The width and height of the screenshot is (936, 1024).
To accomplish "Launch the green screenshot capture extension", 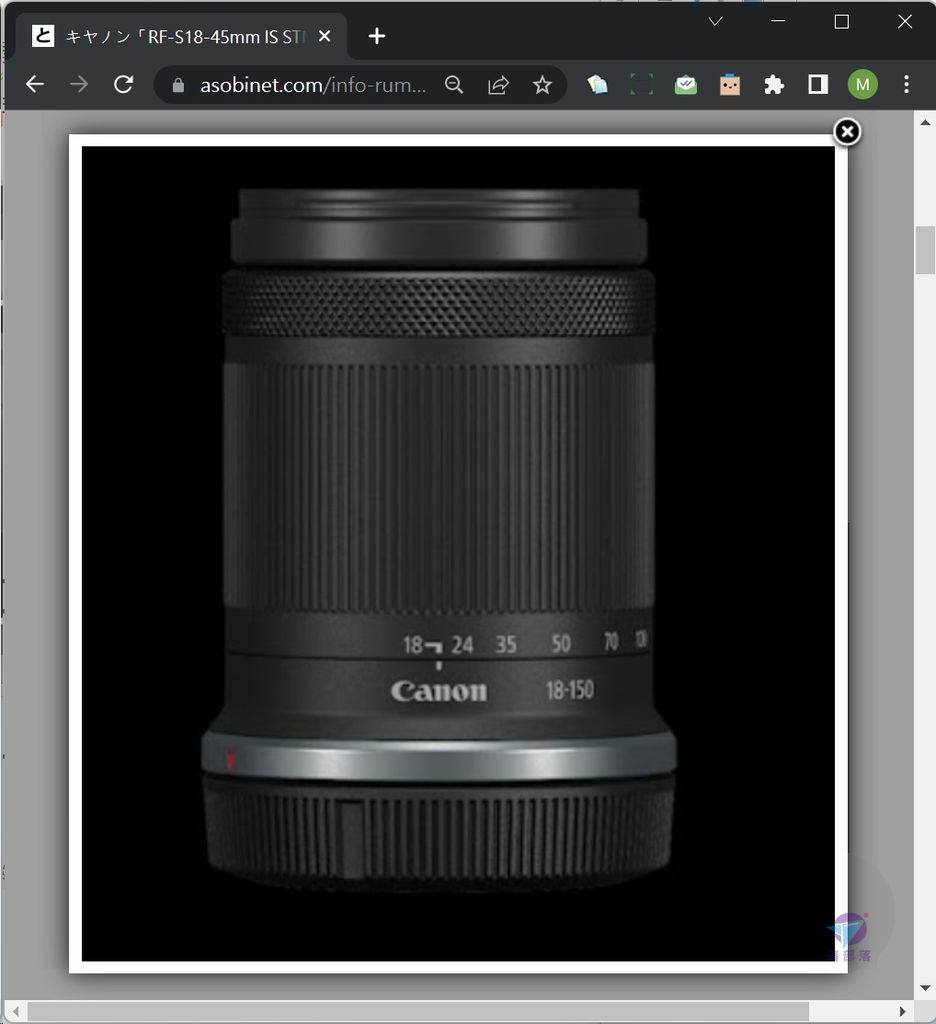I will click(x=641, y=84).
